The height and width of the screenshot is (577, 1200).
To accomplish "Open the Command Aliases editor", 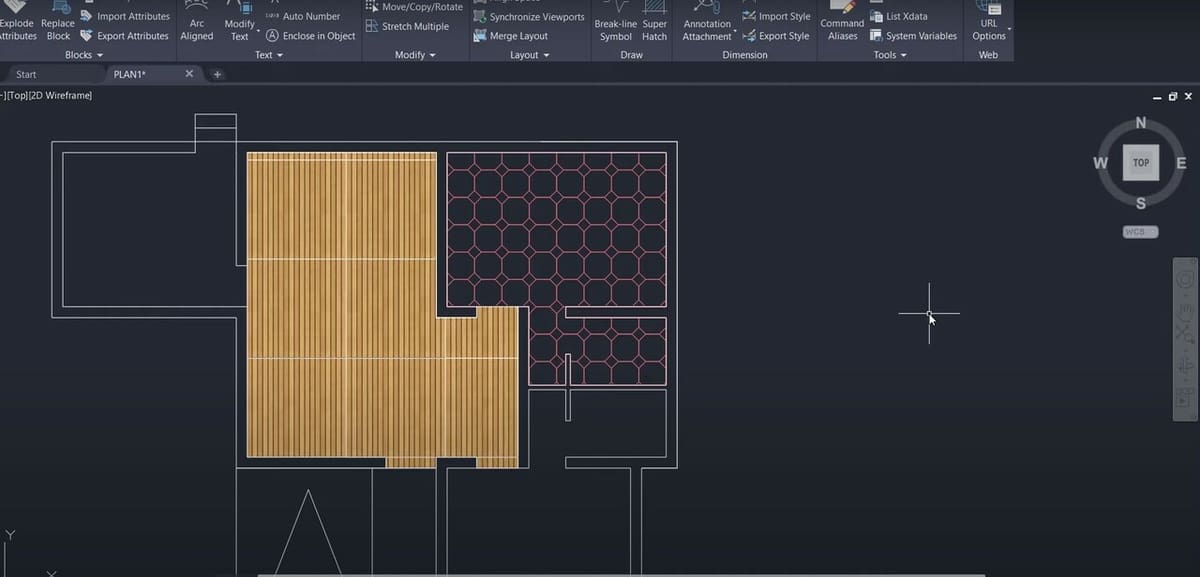I will coord(842,22).
